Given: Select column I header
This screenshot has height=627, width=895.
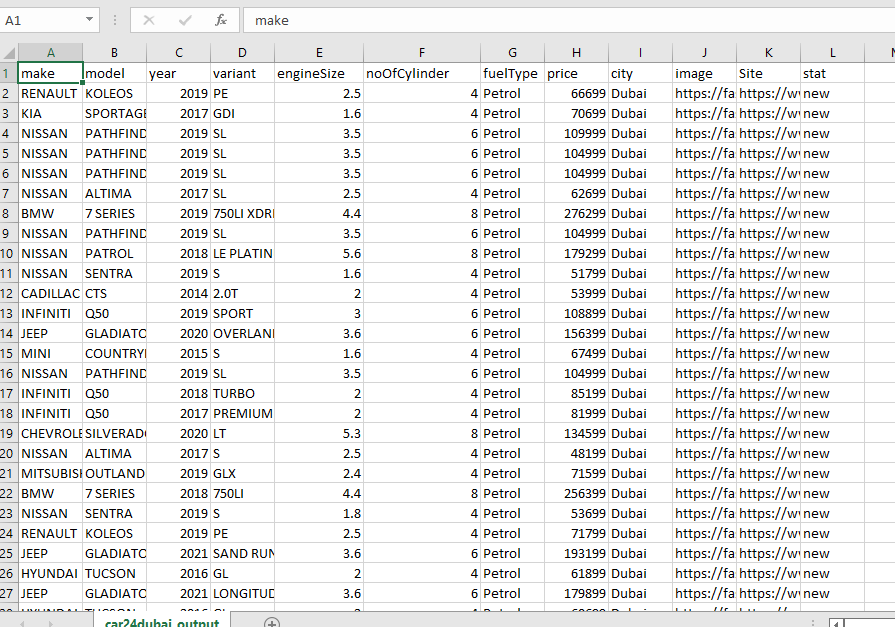Looking at the screenshot, I should tap(640, 53).
